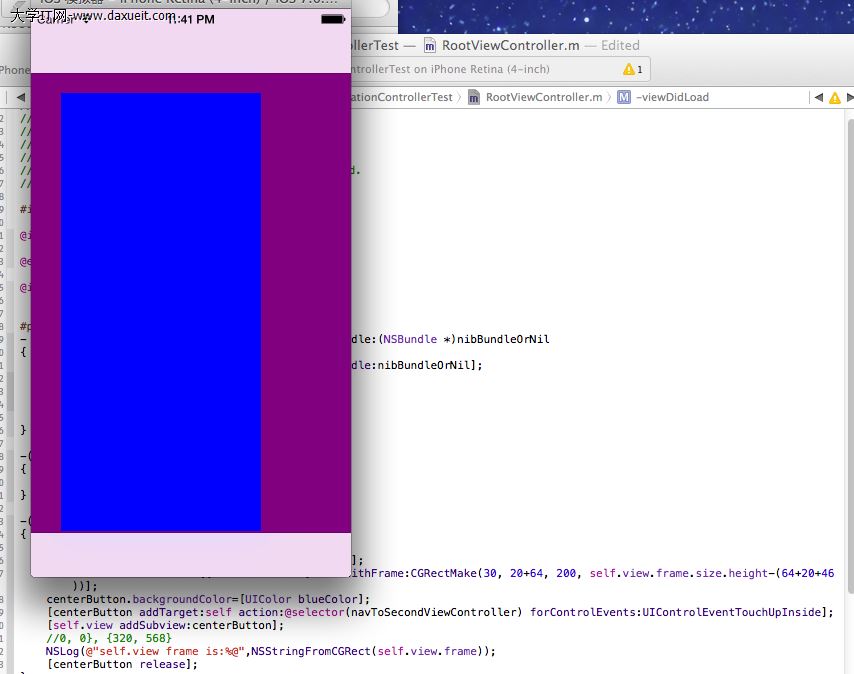This screenshot has height=674, width=854.
Task: Click the NSLog self.view frame code line
Action: tap(270, 651)
